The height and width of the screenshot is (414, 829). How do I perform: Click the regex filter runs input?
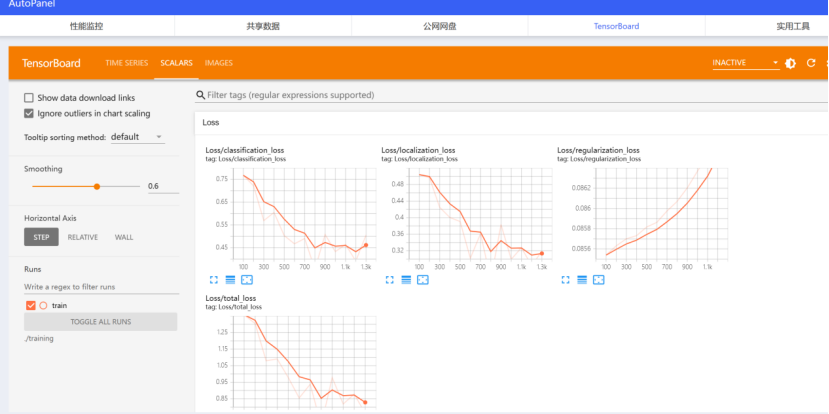(x=102, y=287)
